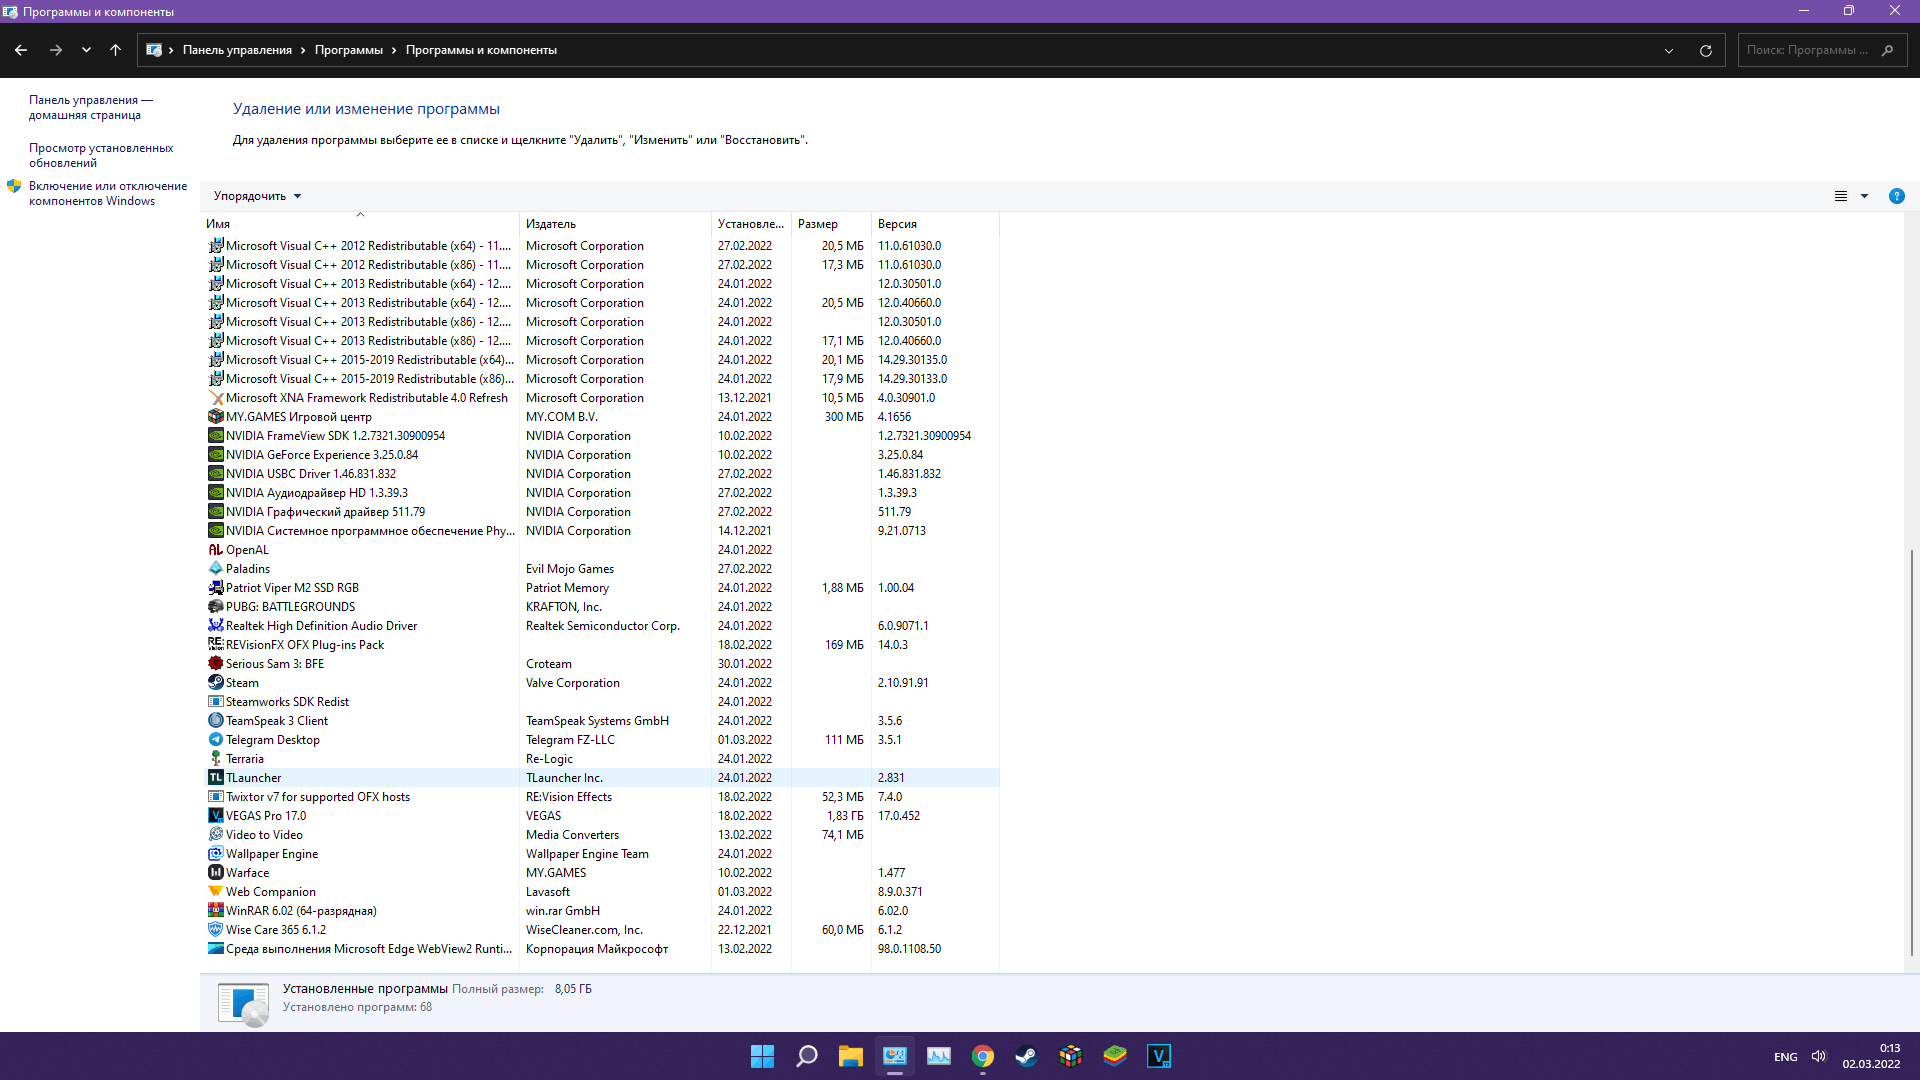Select the TLauncher icon in the list

(x=215, y=777)
